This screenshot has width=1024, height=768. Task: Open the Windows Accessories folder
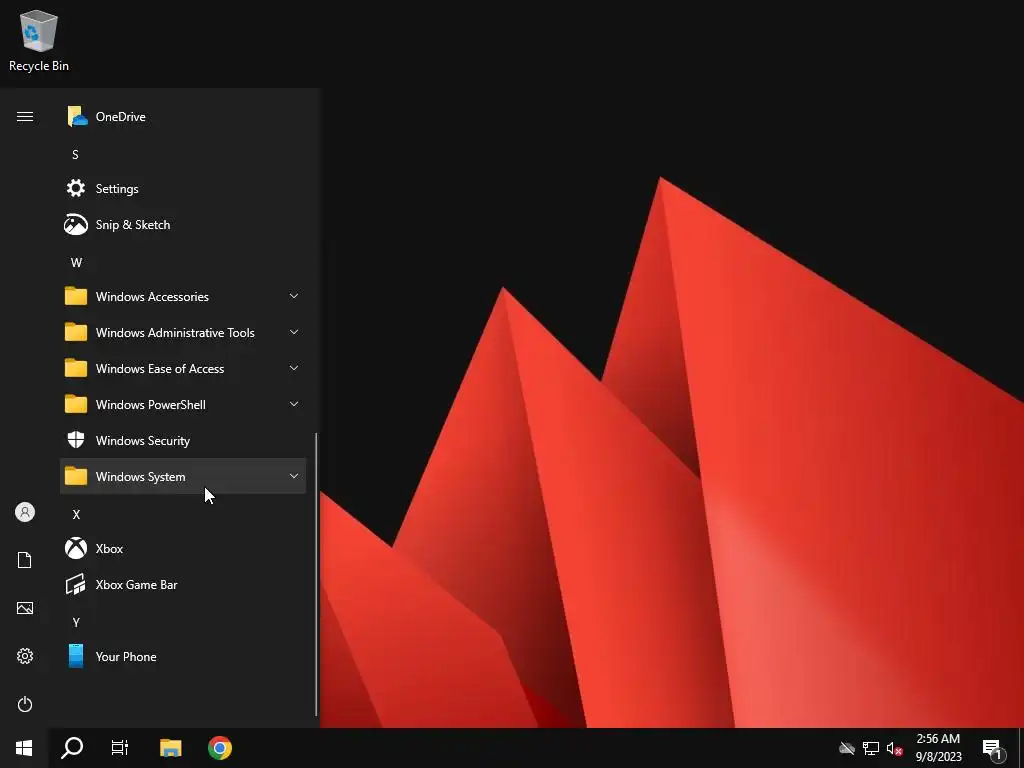[183, 296]
